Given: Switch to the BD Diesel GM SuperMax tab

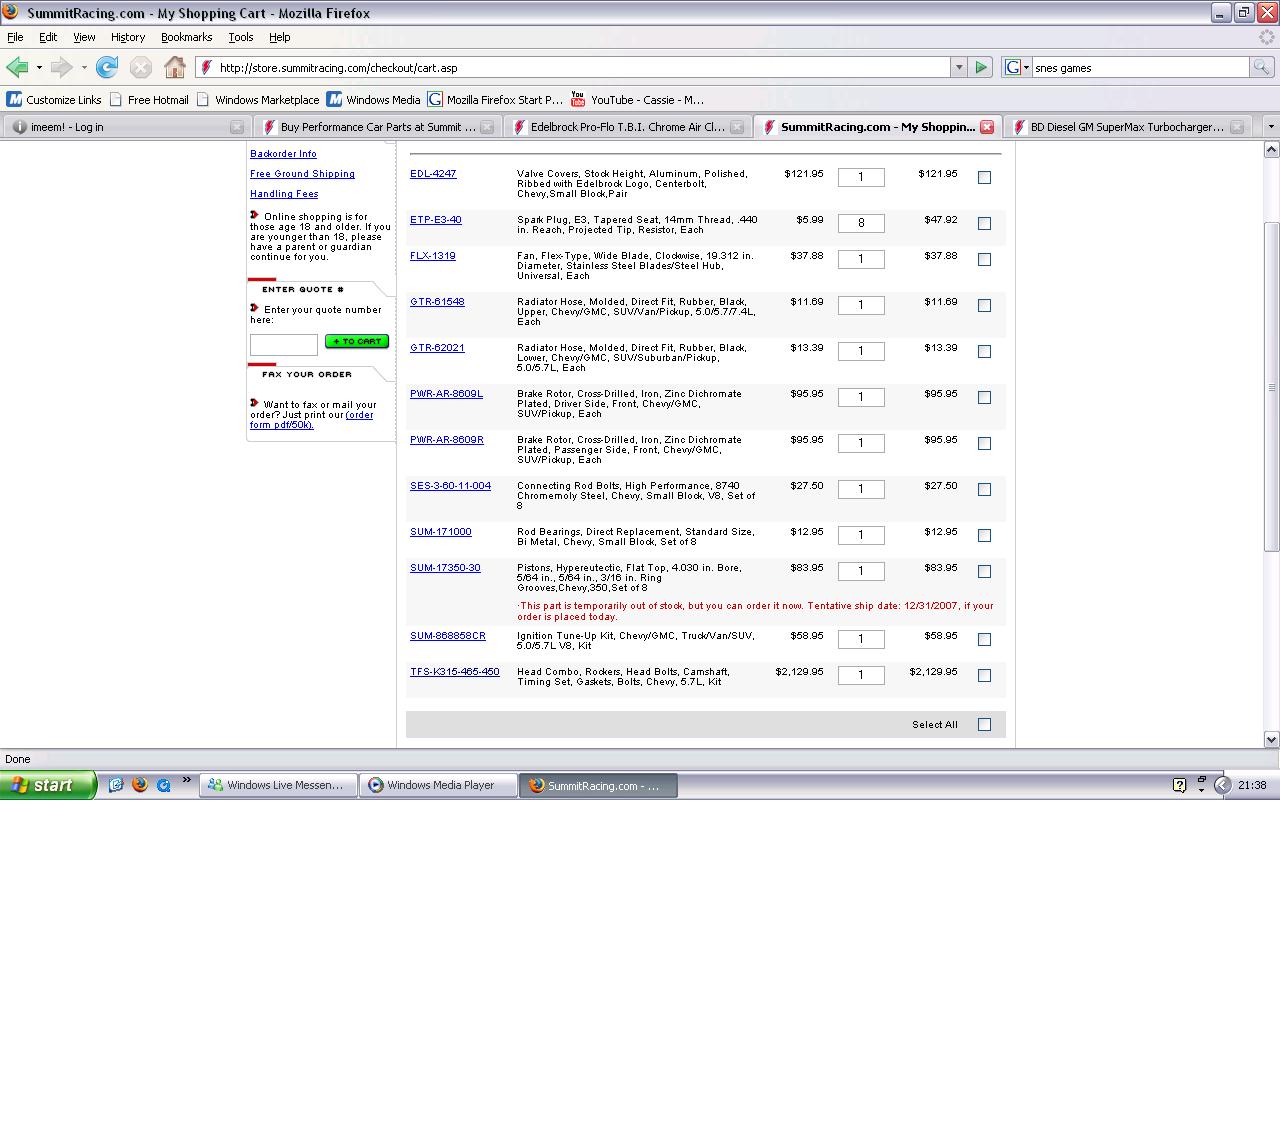Looking at the screenshot, I should (1126, 127).
